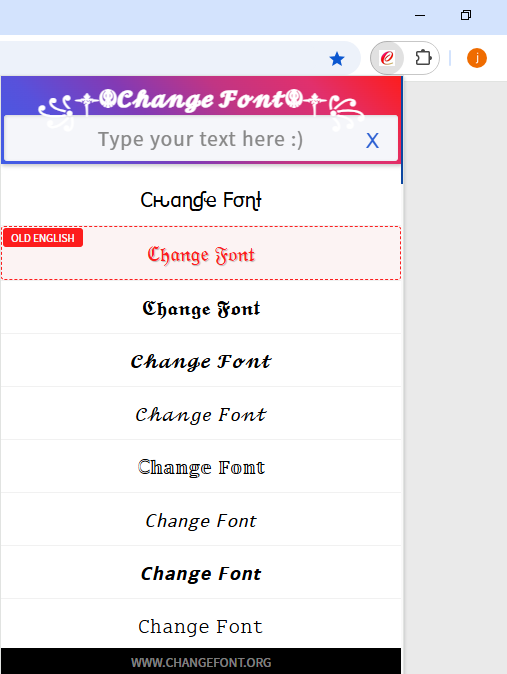Focus the 'Type your text here' field

[201, 138]
